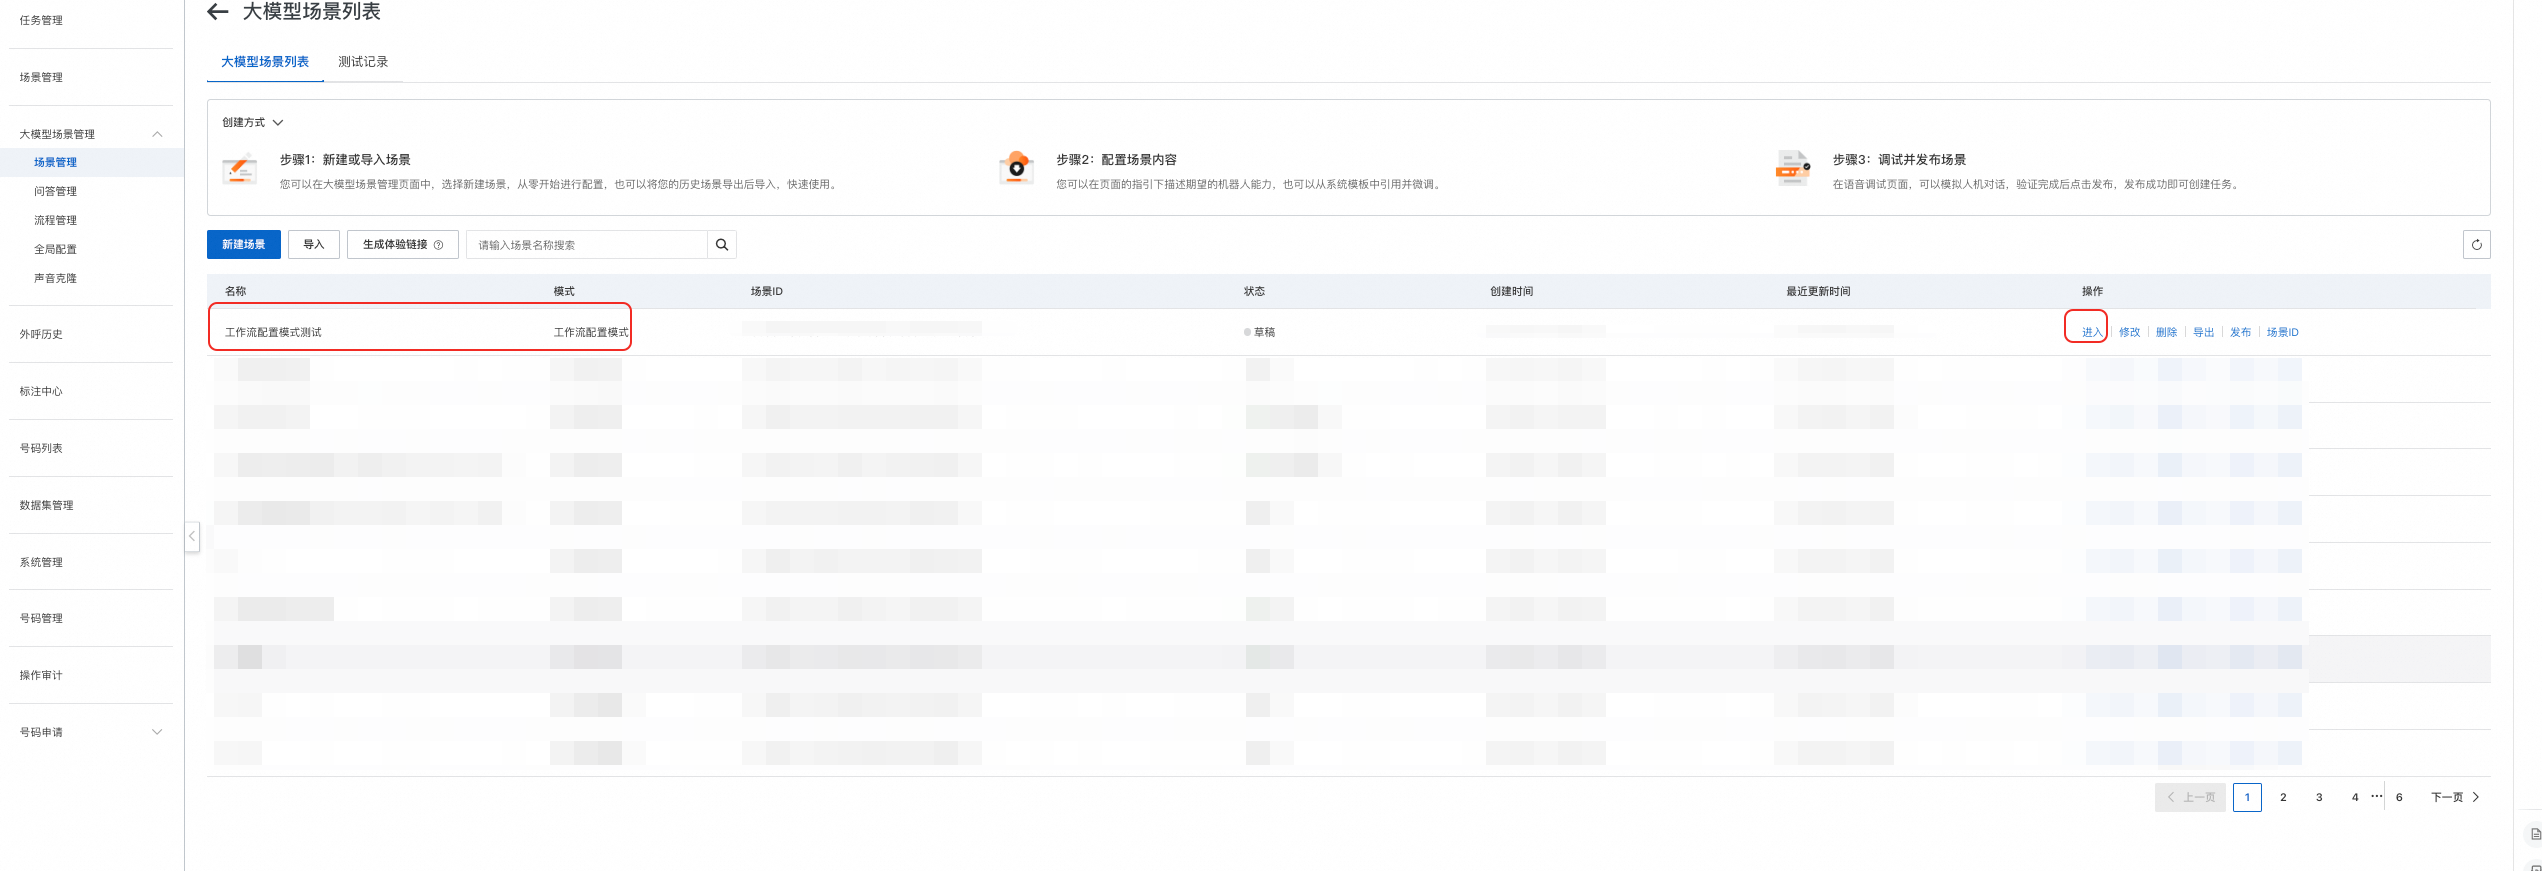
Task: Focus the 请输入场景名称搜索 search field
Action: click(x=587, y=245)
